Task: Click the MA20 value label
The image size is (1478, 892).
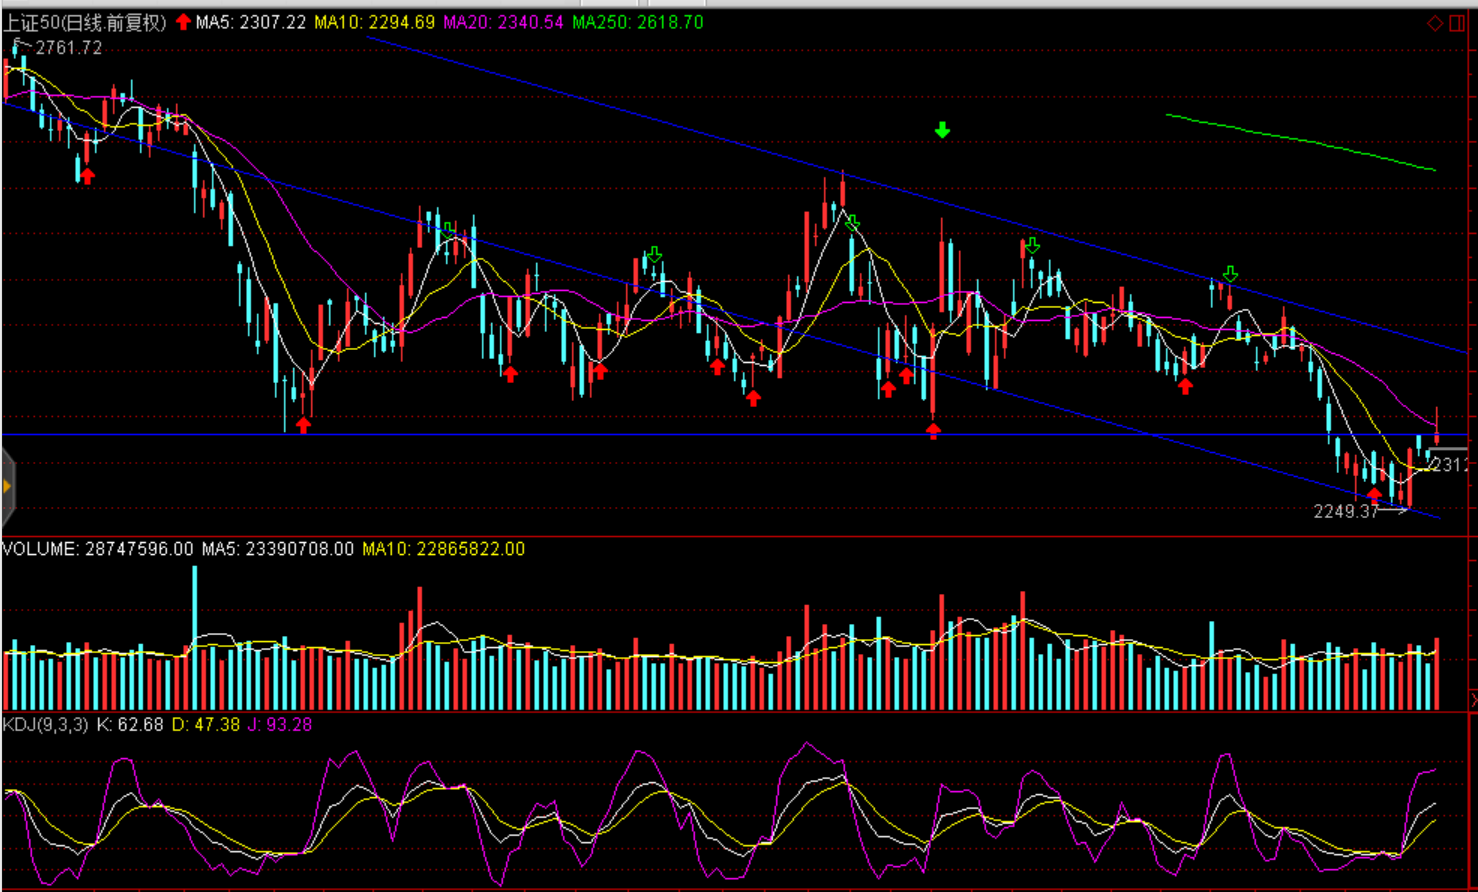Action: [503, 22]
